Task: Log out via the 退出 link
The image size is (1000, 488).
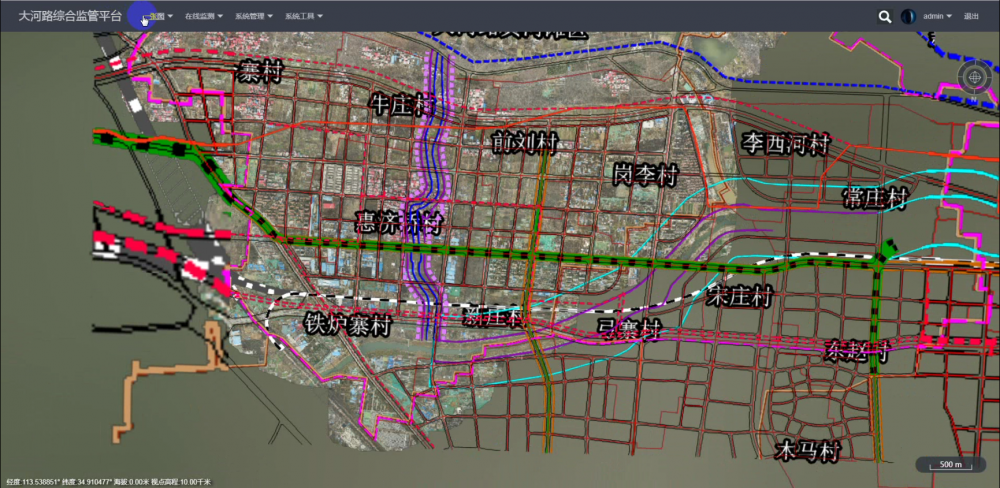Action: tap(971, 16)
